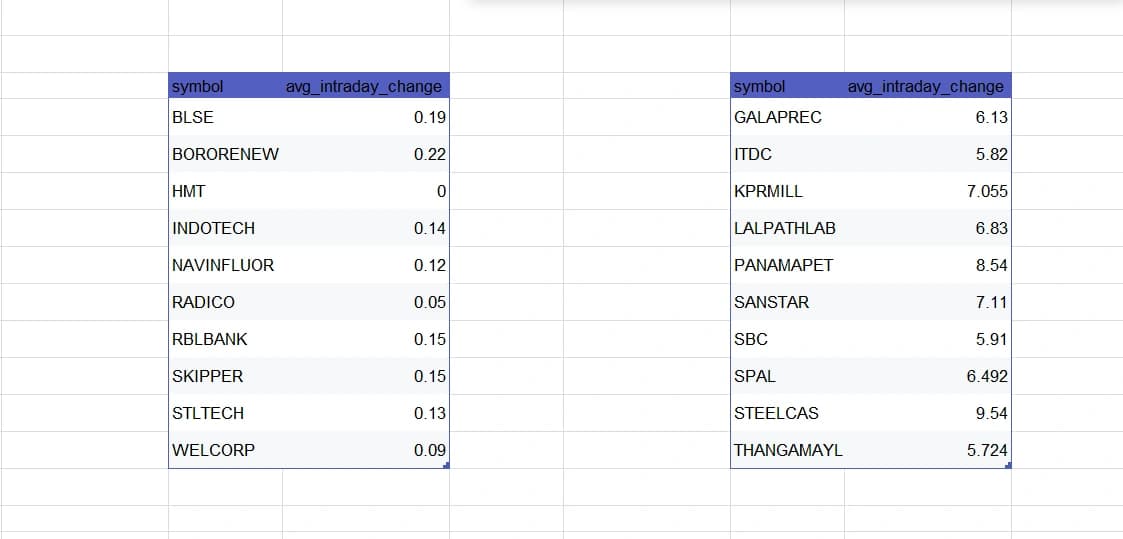Click the table corner handle below THANGAMAYL's 5.724
This screenshot has width=1123, height=539.
pyautogui.click(x=1008, y=466)
